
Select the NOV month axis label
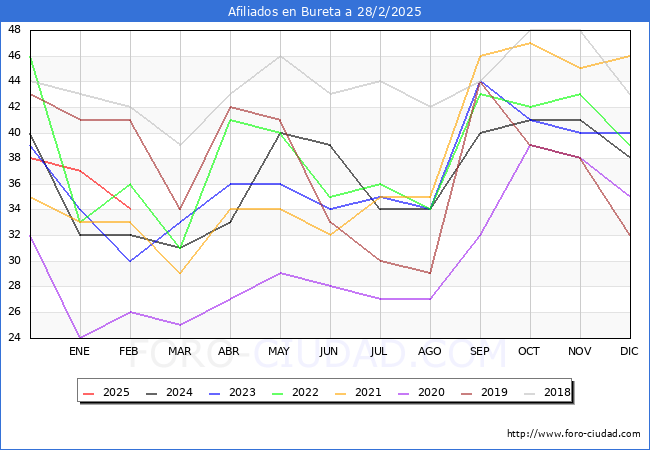pyautogui.click(x=579, y=352)
